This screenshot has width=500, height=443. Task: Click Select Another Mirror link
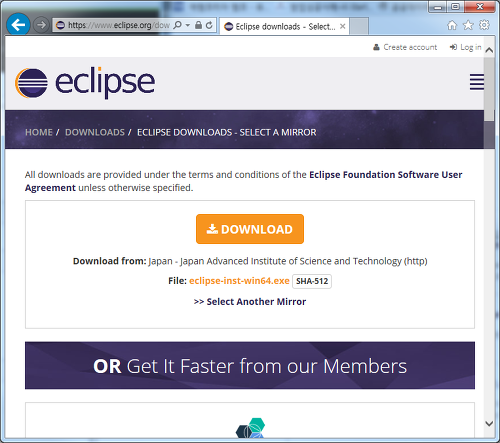tap(250, 302)
